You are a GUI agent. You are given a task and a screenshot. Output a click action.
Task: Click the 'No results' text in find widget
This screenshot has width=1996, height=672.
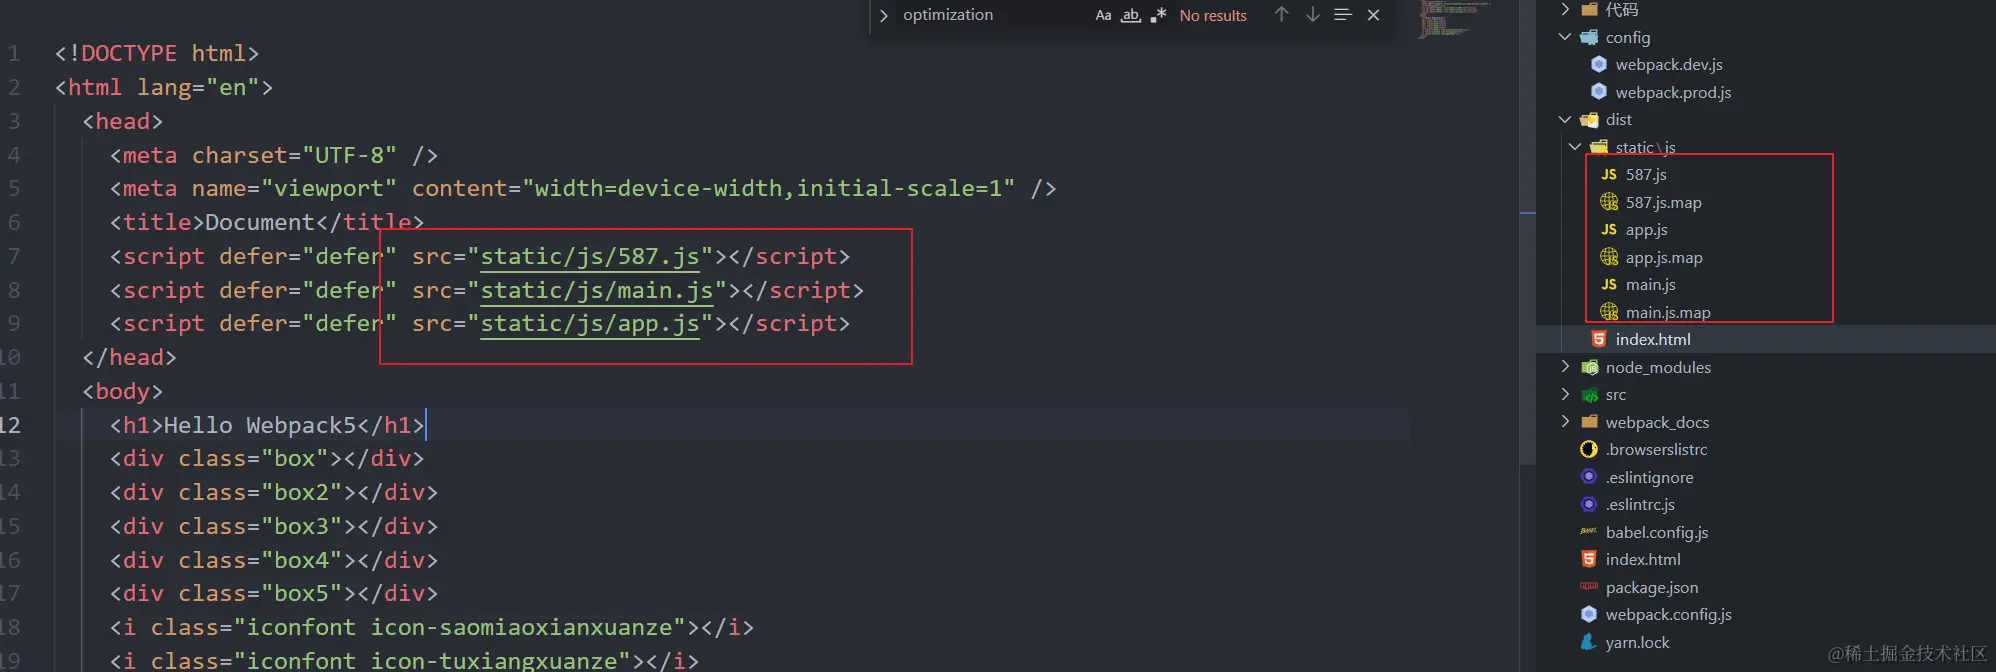1213,15
